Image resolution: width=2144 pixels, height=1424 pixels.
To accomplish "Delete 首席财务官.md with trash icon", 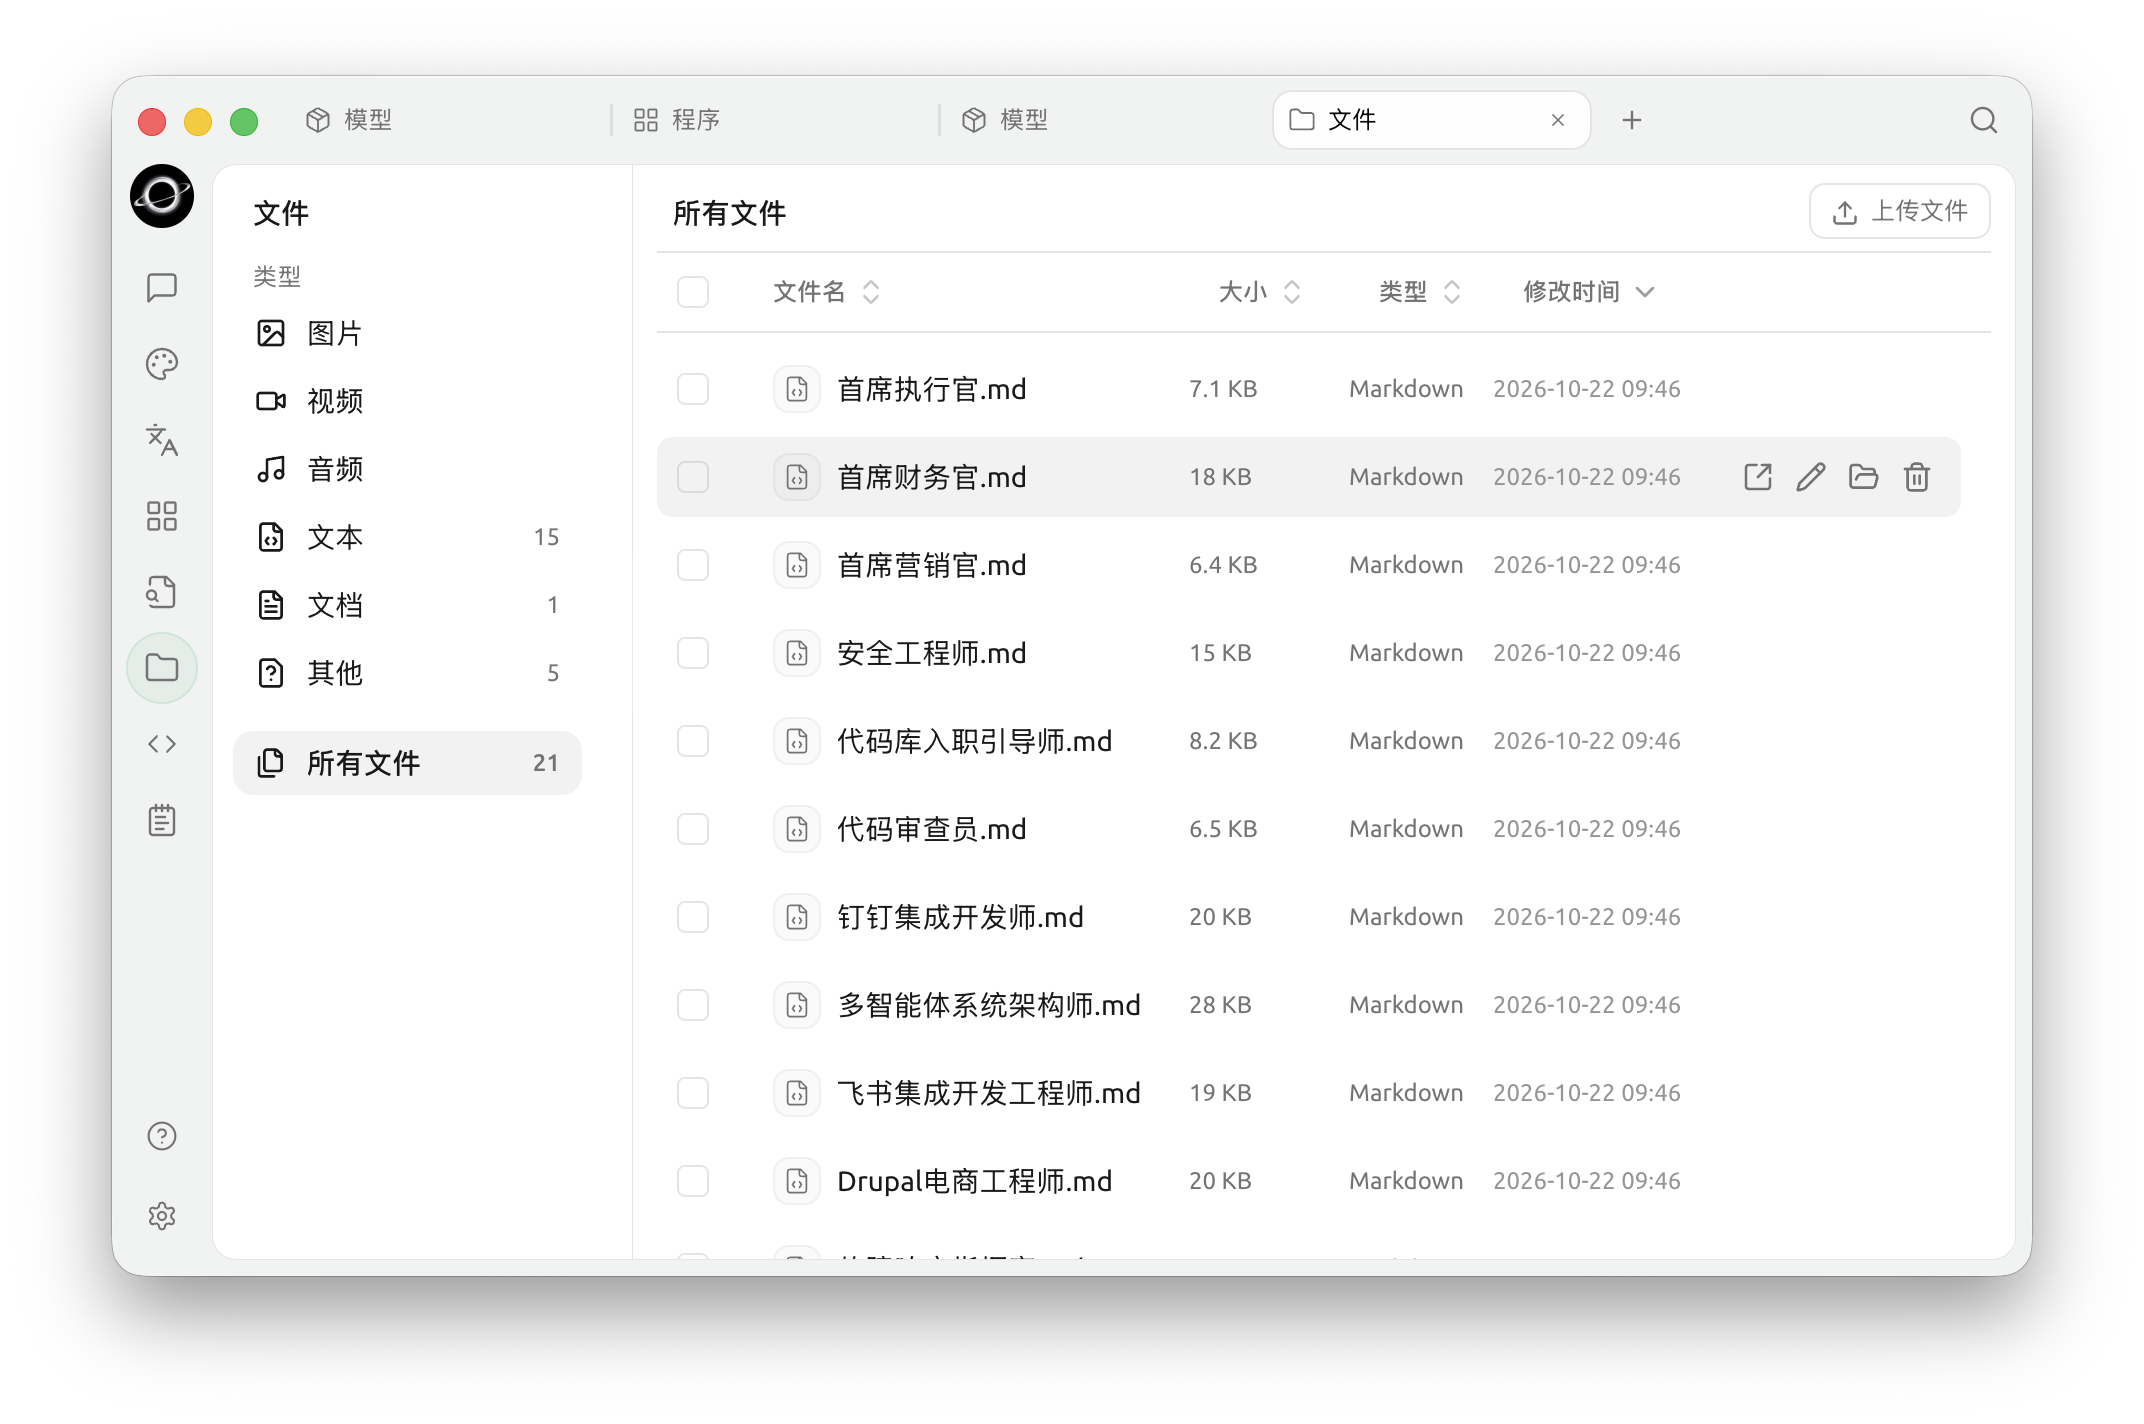I will tap(1917, 477).
